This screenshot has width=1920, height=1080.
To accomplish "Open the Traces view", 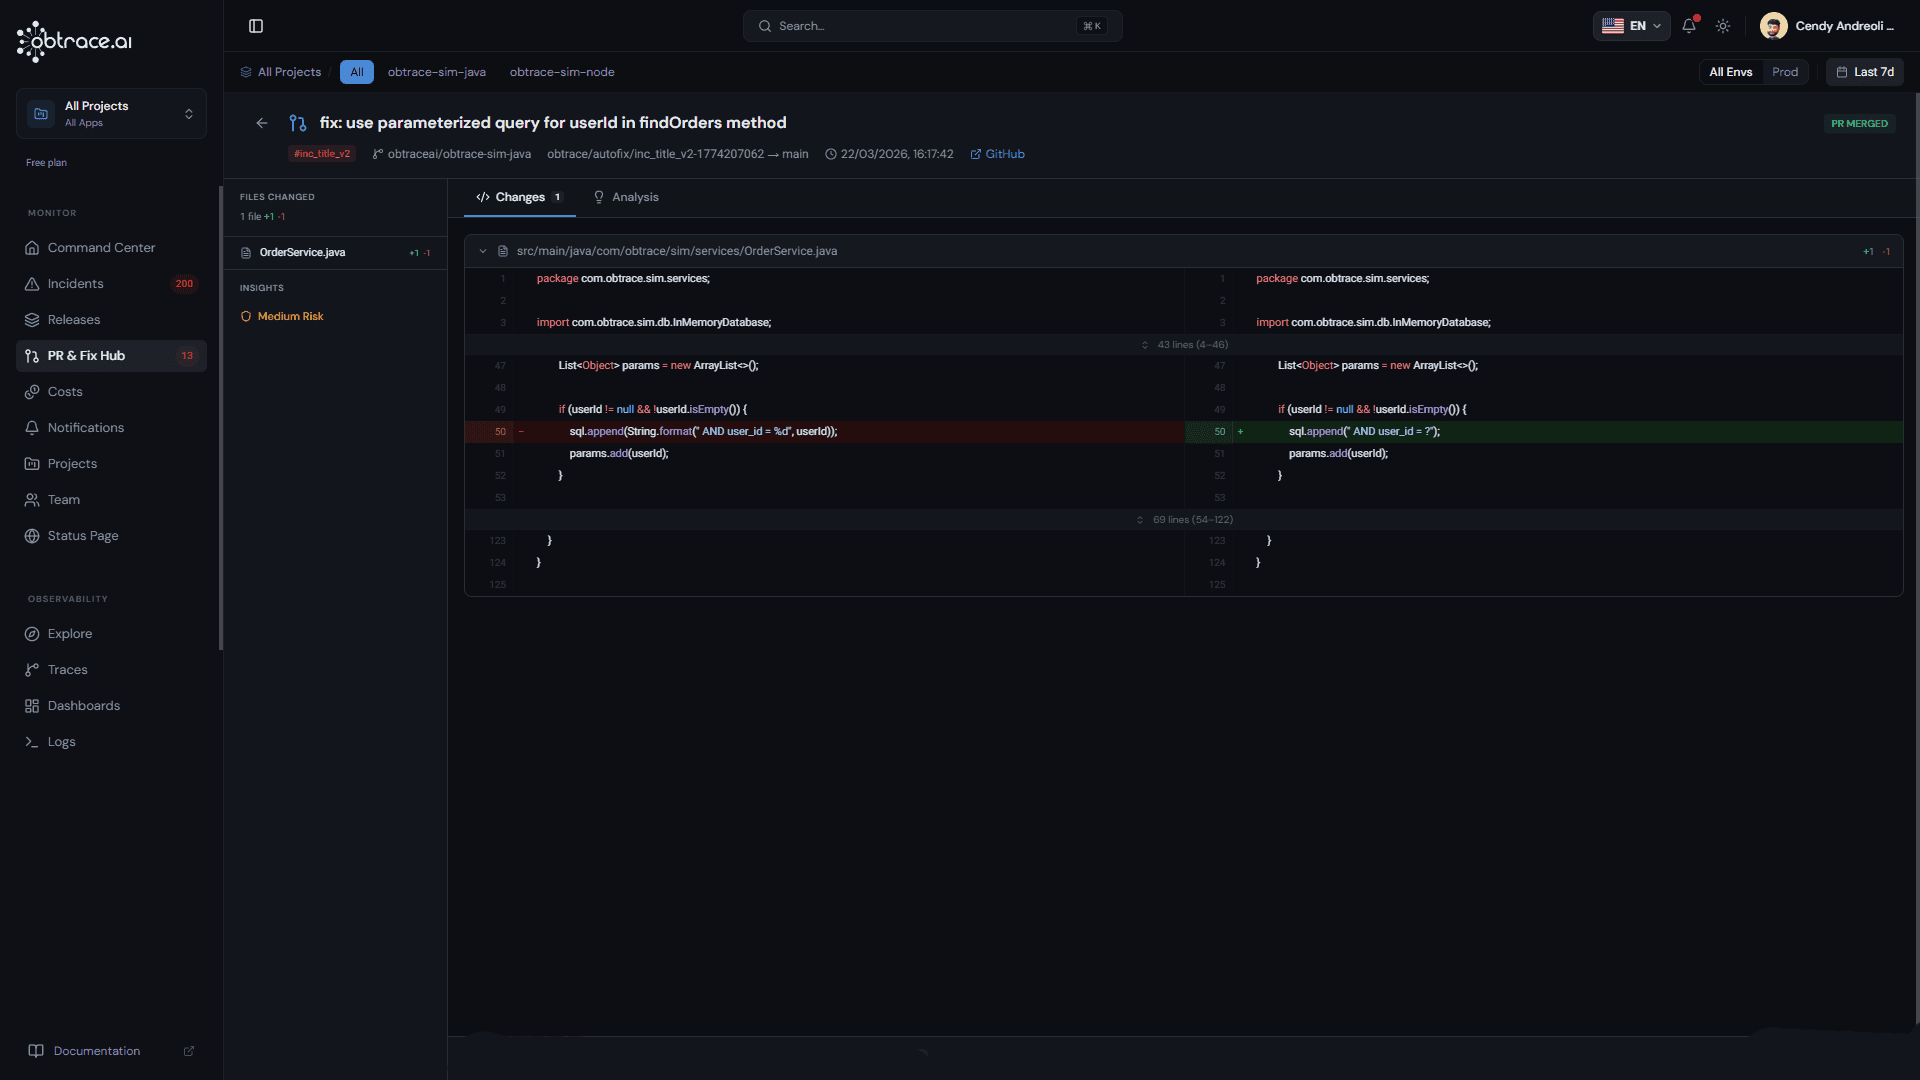I will pyautogui.click(x=67, y=670).
